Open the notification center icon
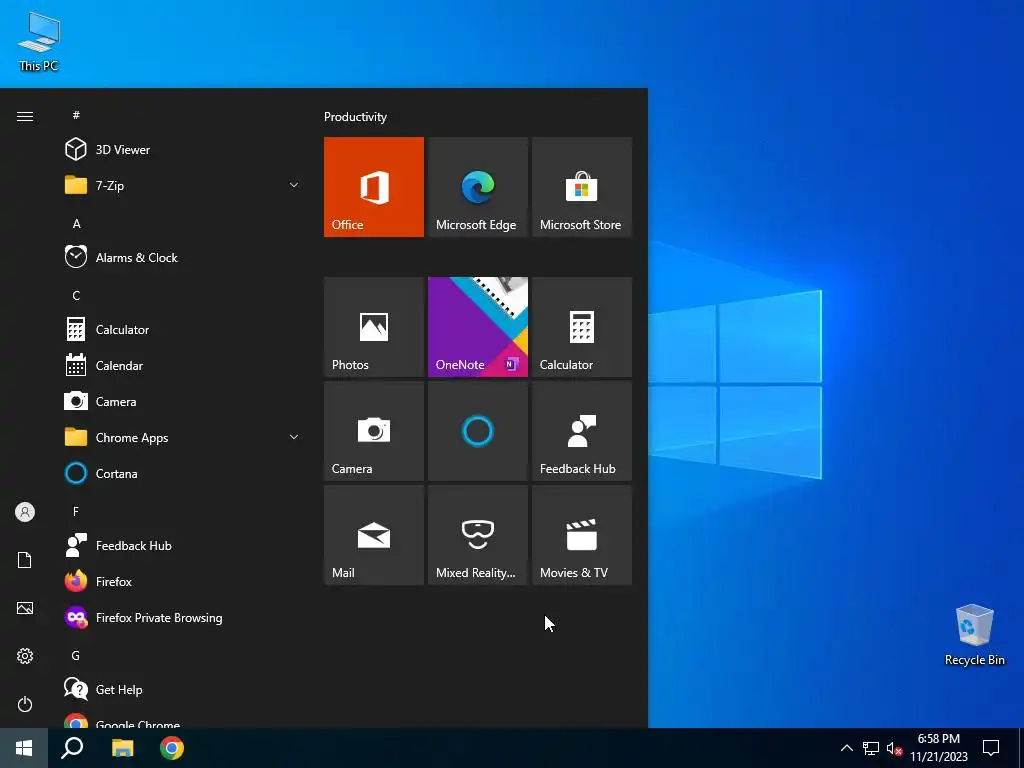 [991, 748]
